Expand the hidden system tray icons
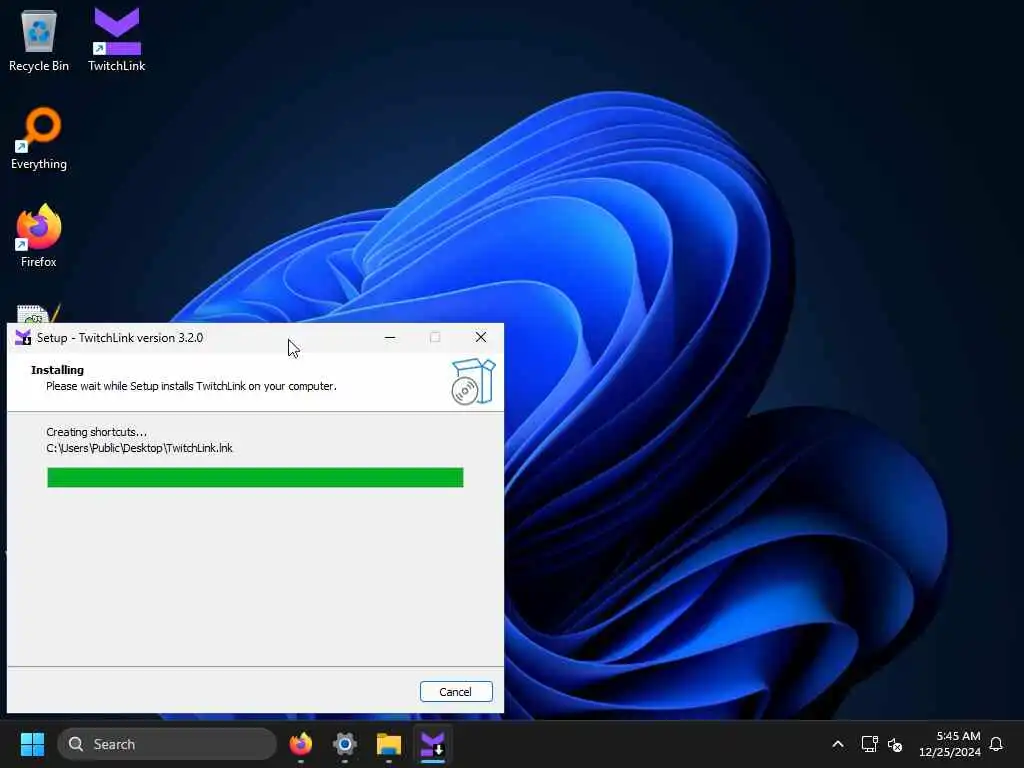The height and width of the screenshot is (768, 1024). point(838,744)
